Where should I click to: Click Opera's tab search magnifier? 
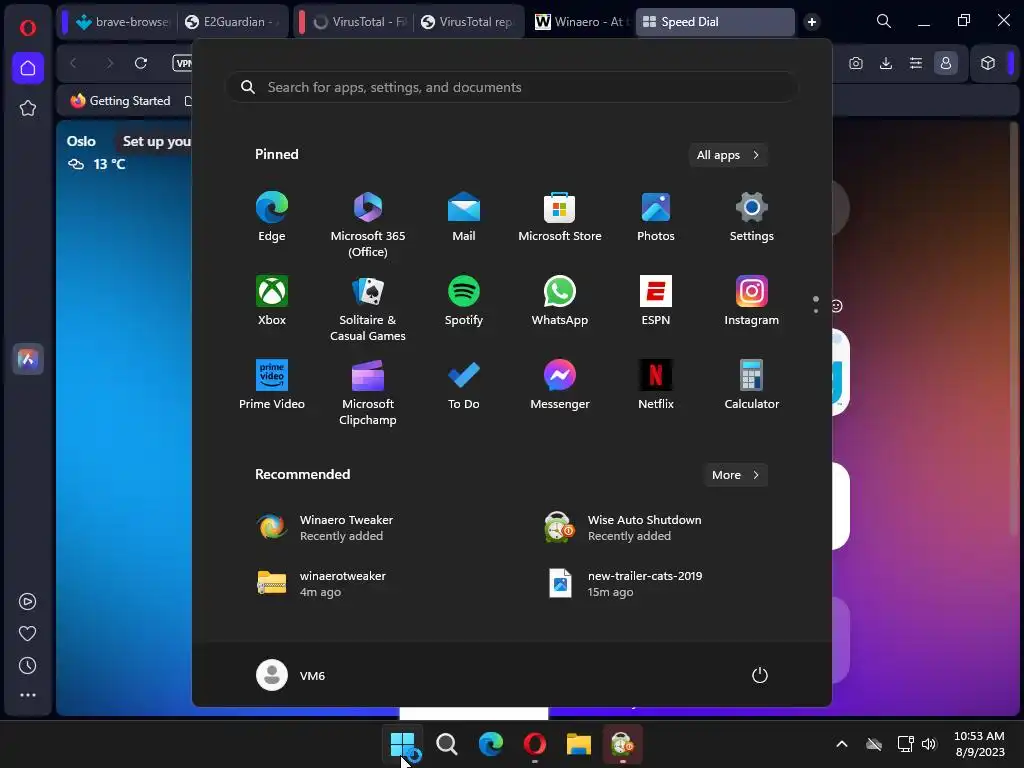(x=884, y=21)
